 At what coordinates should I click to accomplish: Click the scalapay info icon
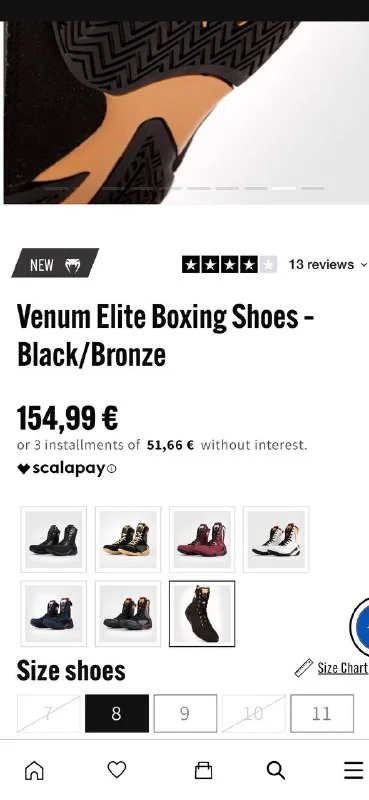pyautogui.click(x=112, y=468)
